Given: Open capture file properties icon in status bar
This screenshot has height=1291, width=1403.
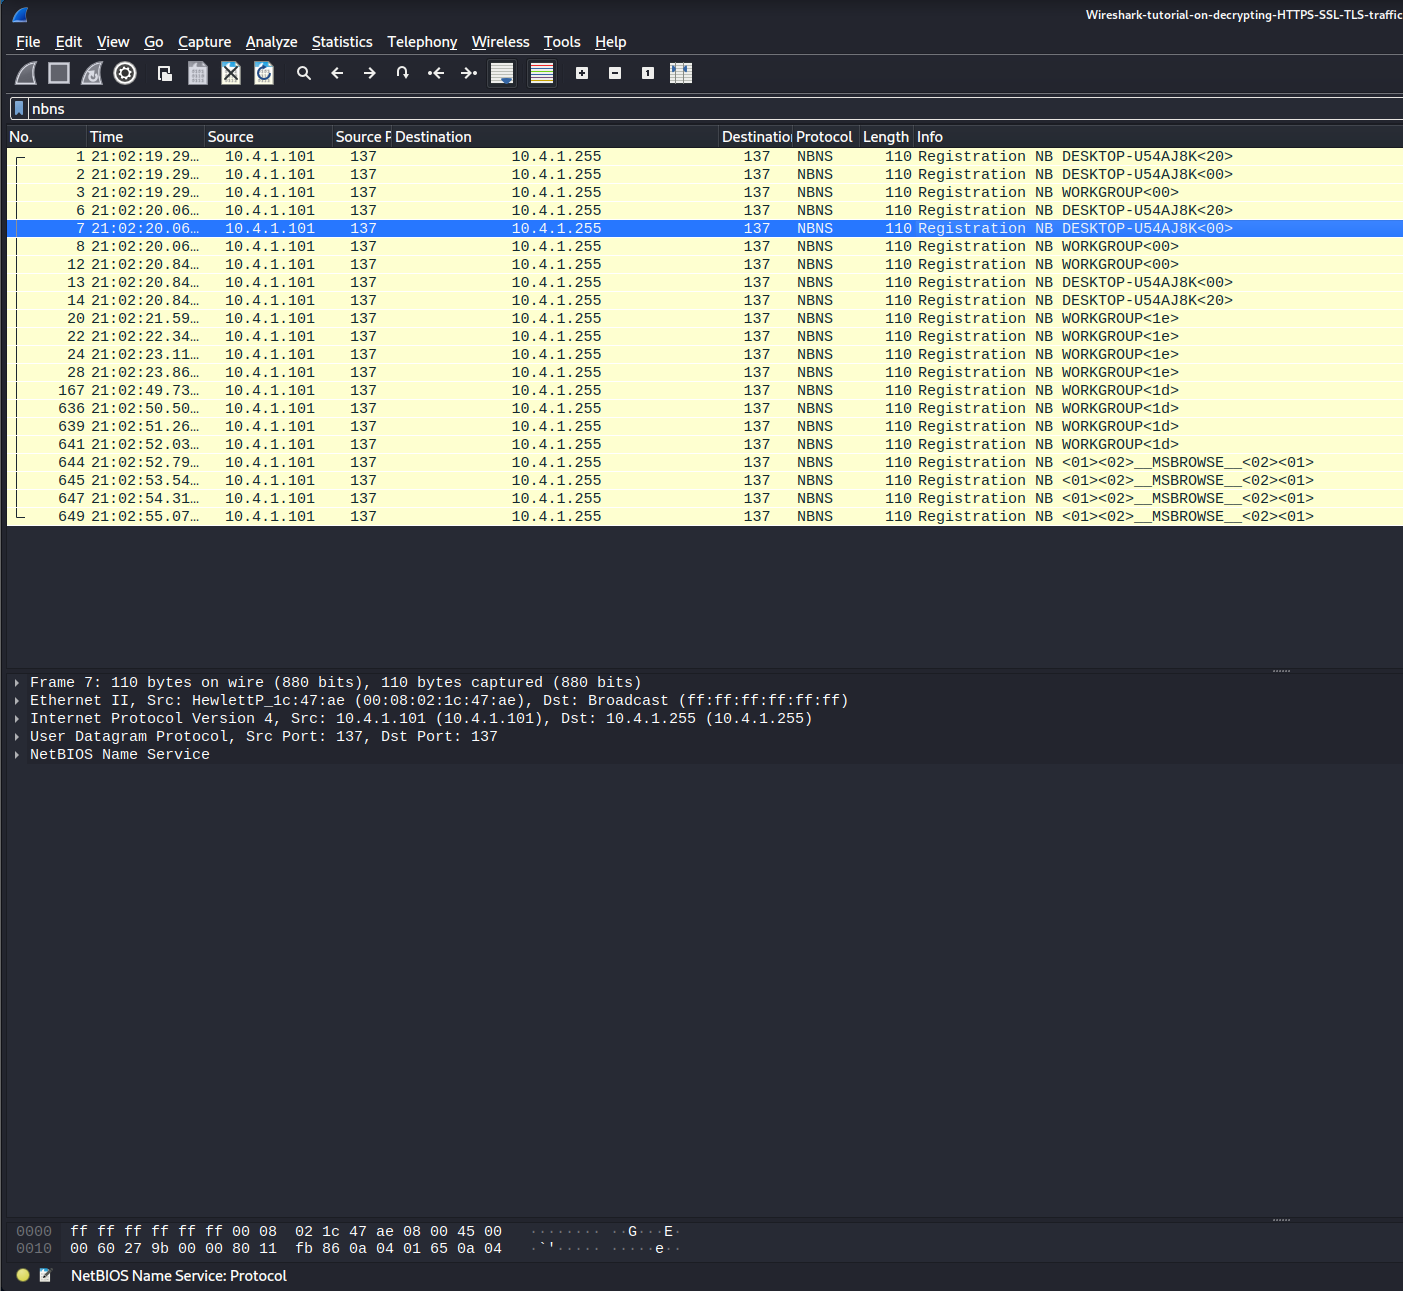Looking at the screenshot, I should (45, 1275).
